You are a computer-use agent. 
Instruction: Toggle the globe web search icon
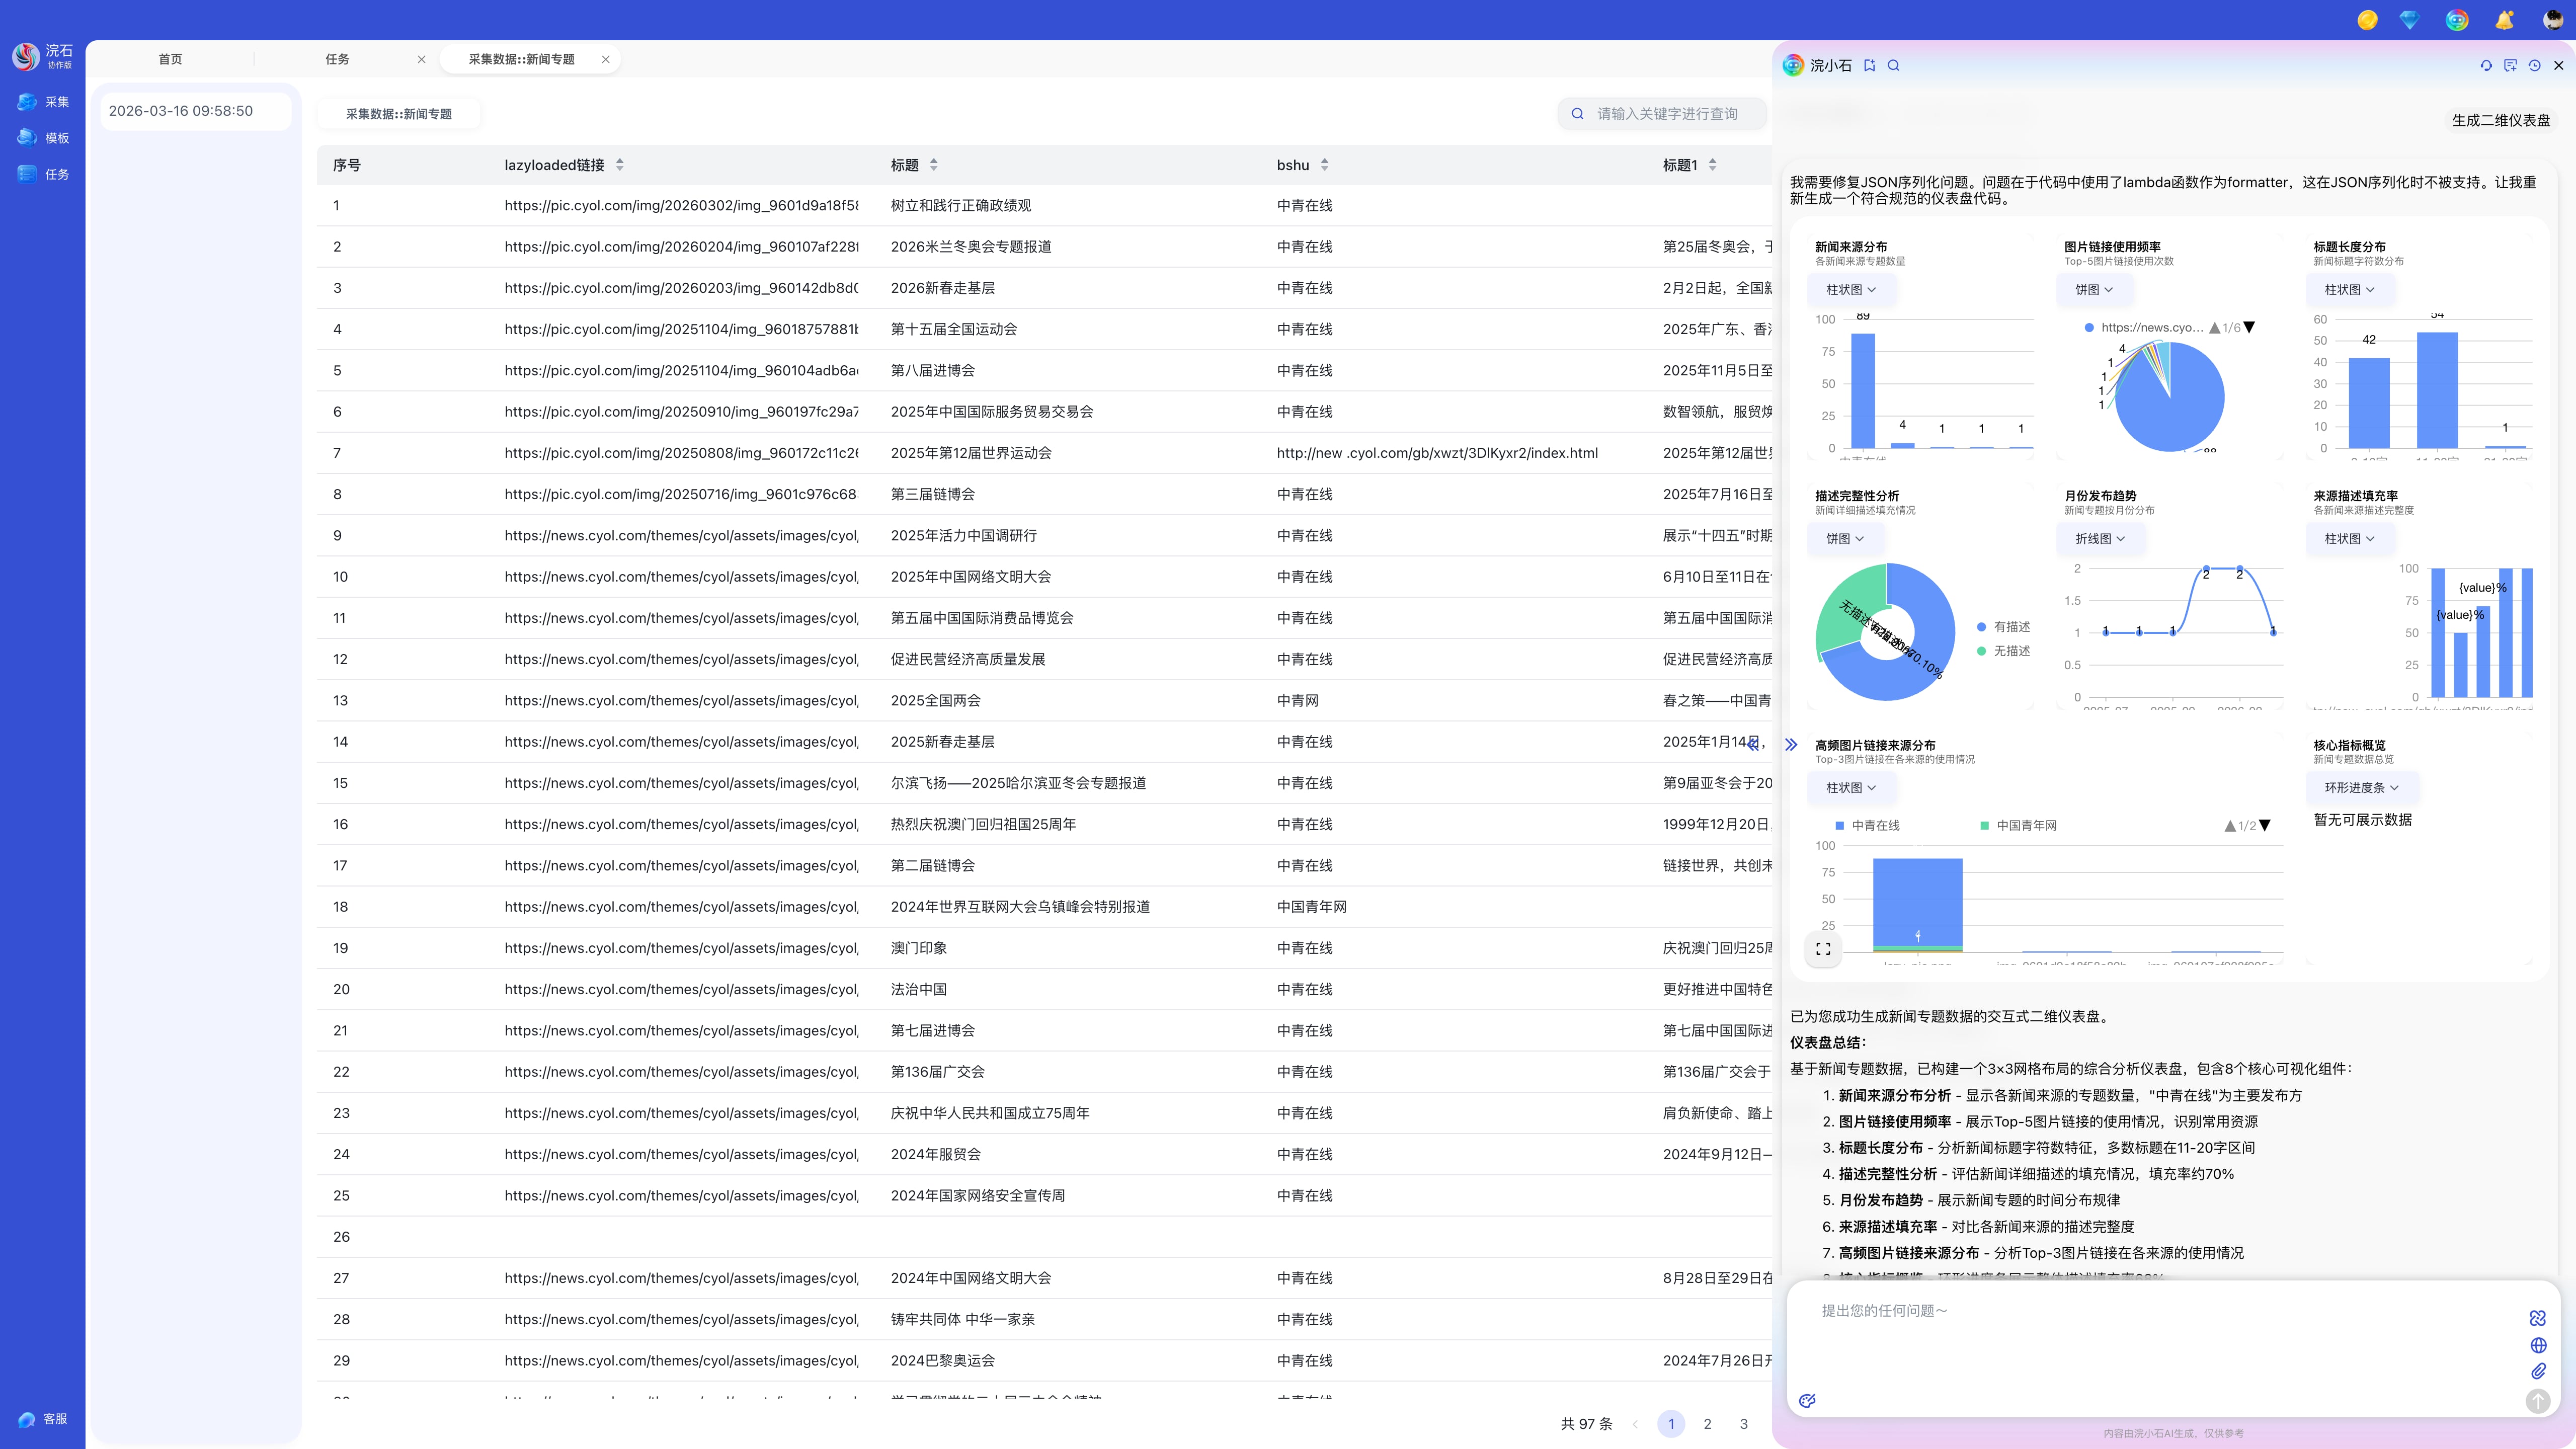[2538, 1345]
